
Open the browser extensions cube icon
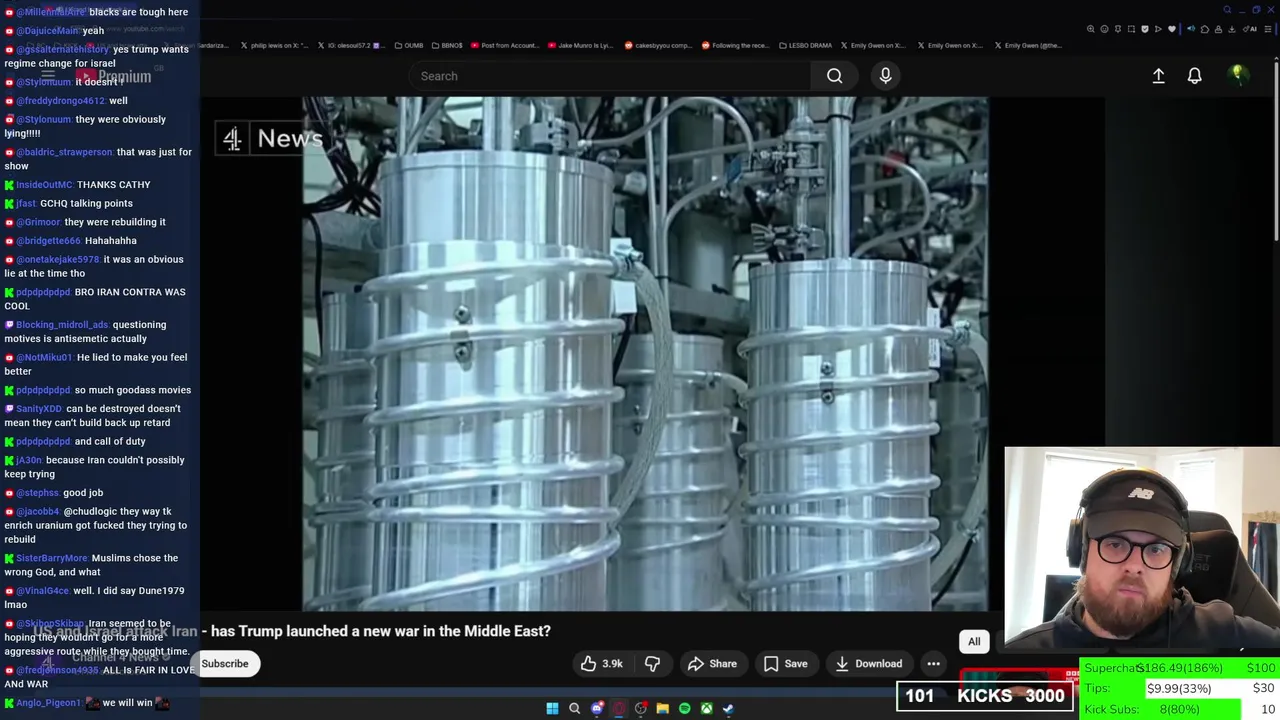click(1205, 29)
